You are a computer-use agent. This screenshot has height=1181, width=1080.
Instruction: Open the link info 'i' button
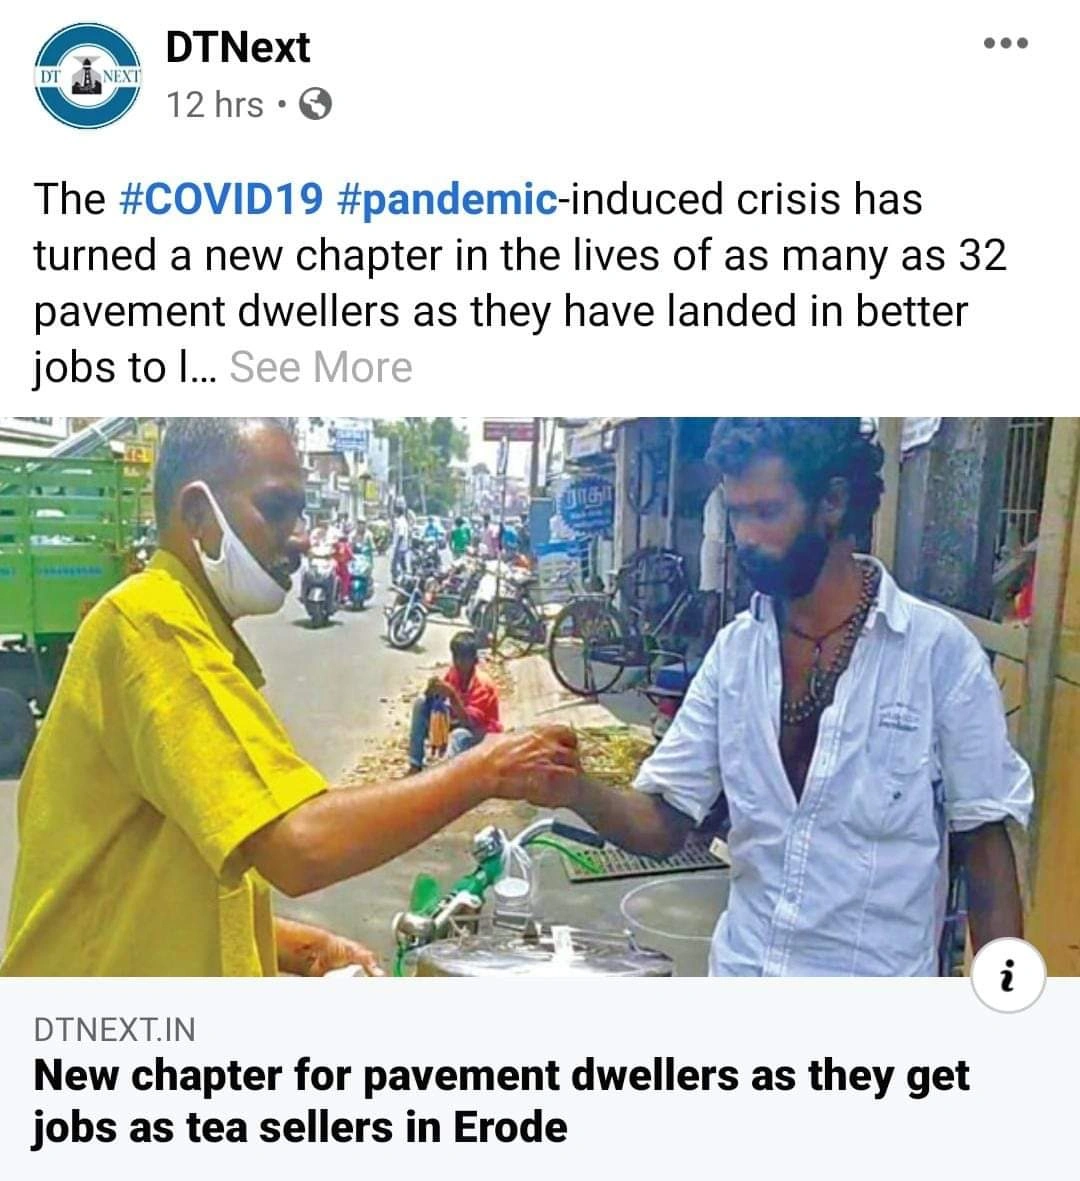pos(1008,975)
